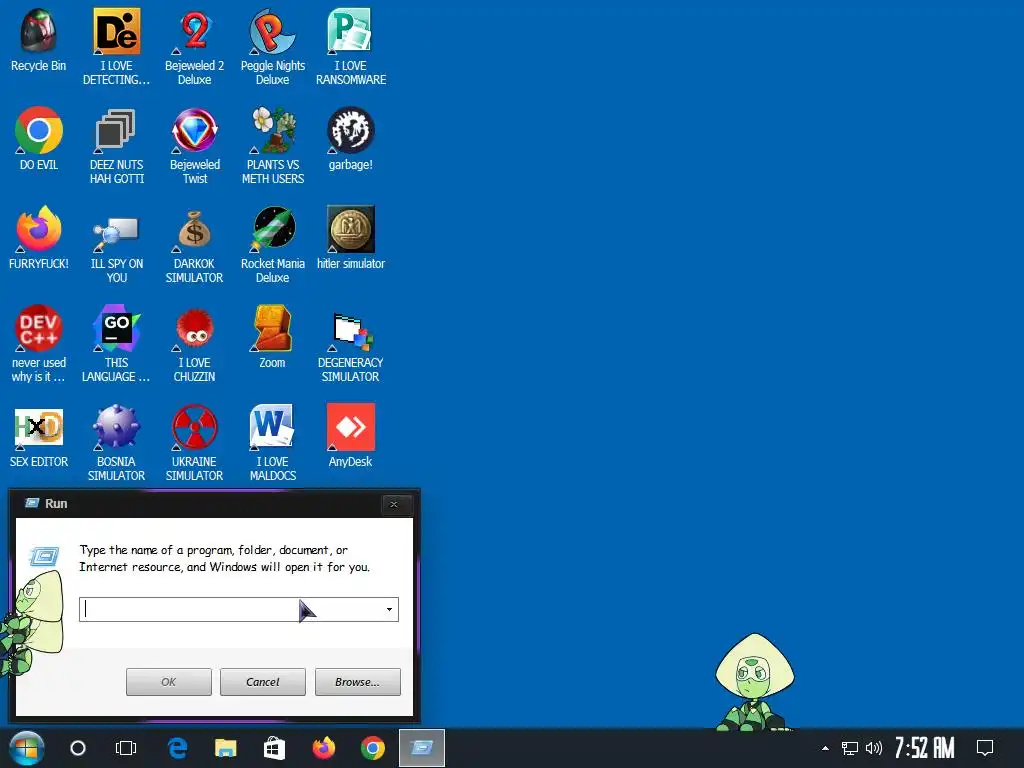Show hidden system tray icons

825,748
